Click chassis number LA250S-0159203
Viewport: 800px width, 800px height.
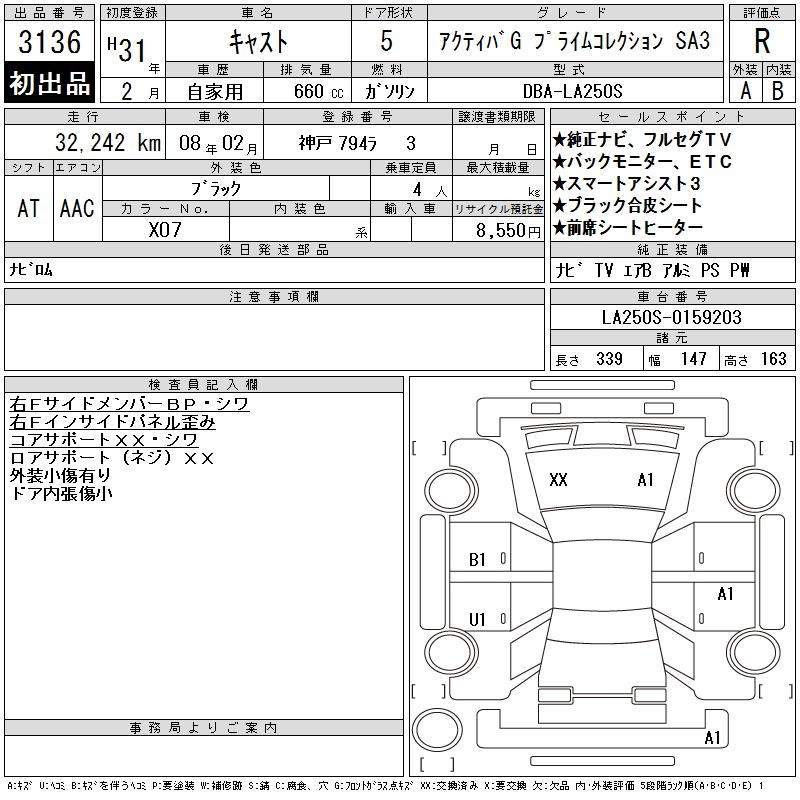[x=671, y=317]
